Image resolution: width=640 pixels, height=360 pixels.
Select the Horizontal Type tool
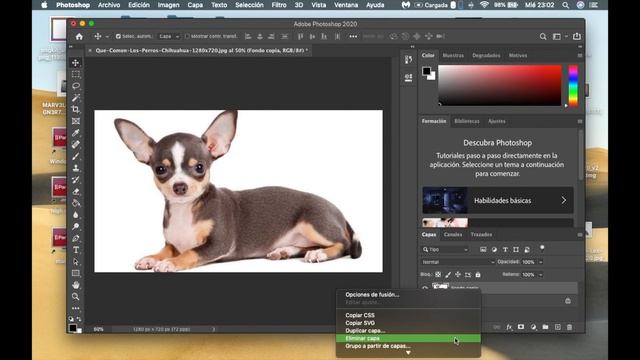[x=76, y=250]
